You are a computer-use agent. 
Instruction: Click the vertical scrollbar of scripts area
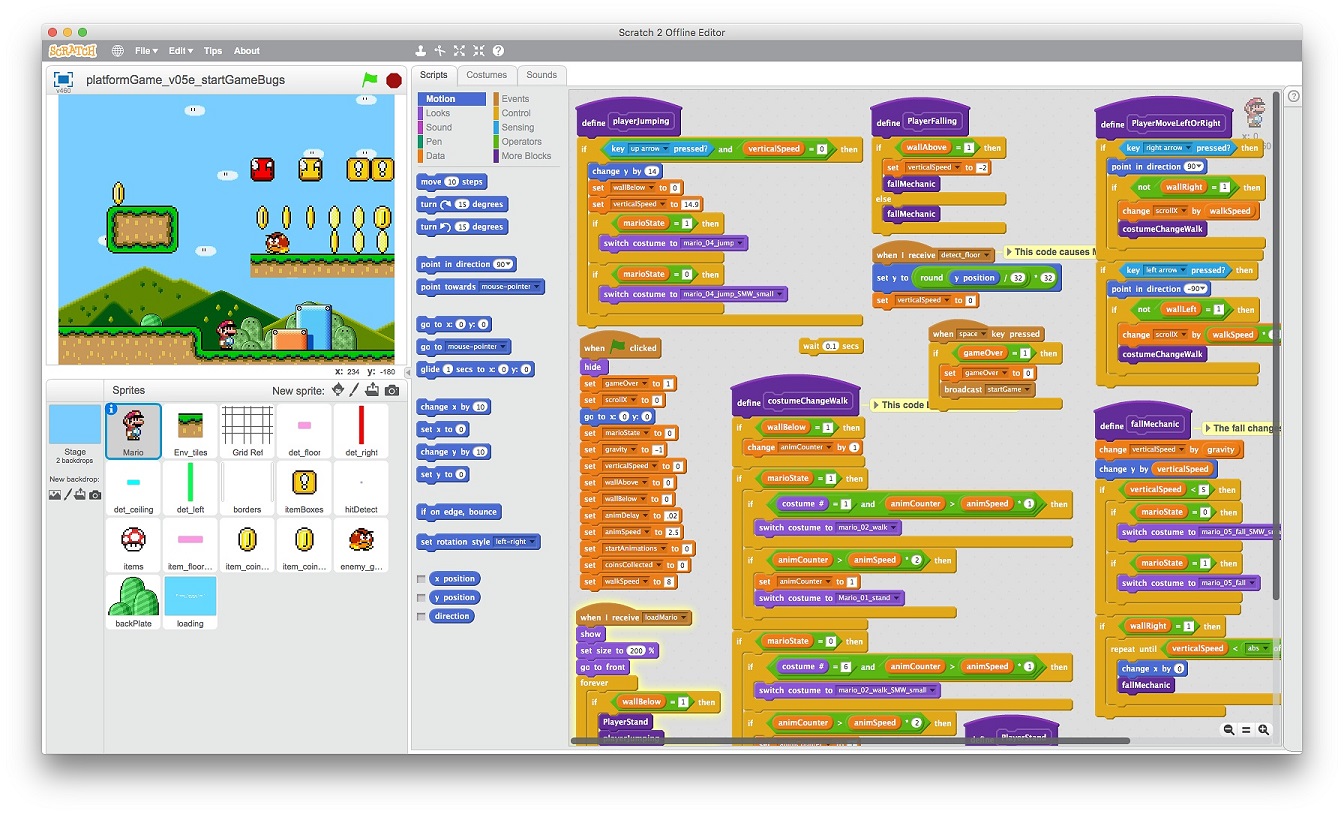point(1275,345)
